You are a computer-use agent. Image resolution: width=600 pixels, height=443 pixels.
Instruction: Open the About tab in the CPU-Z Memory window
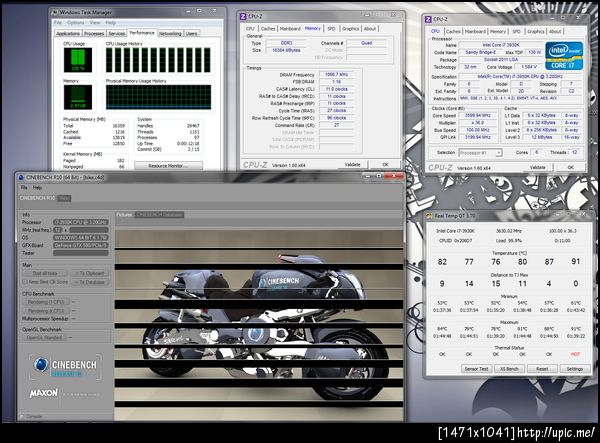click(x=370, y=29)
